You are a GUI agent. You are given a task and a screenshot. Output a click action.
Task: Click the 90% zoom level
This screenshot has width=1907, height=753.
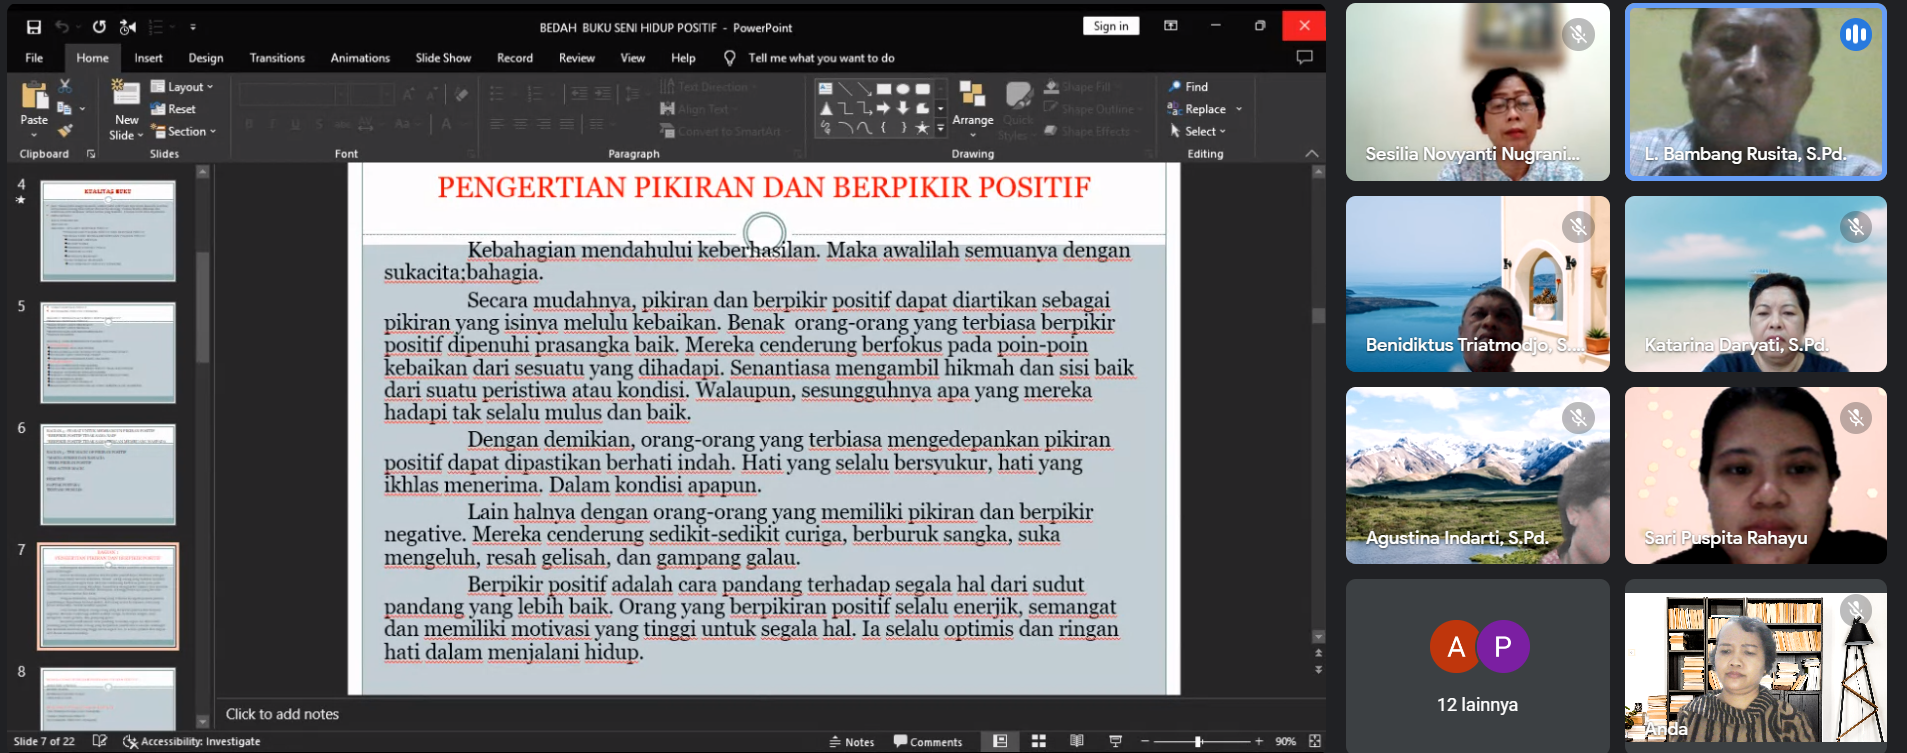click(x=1286, y=742)
